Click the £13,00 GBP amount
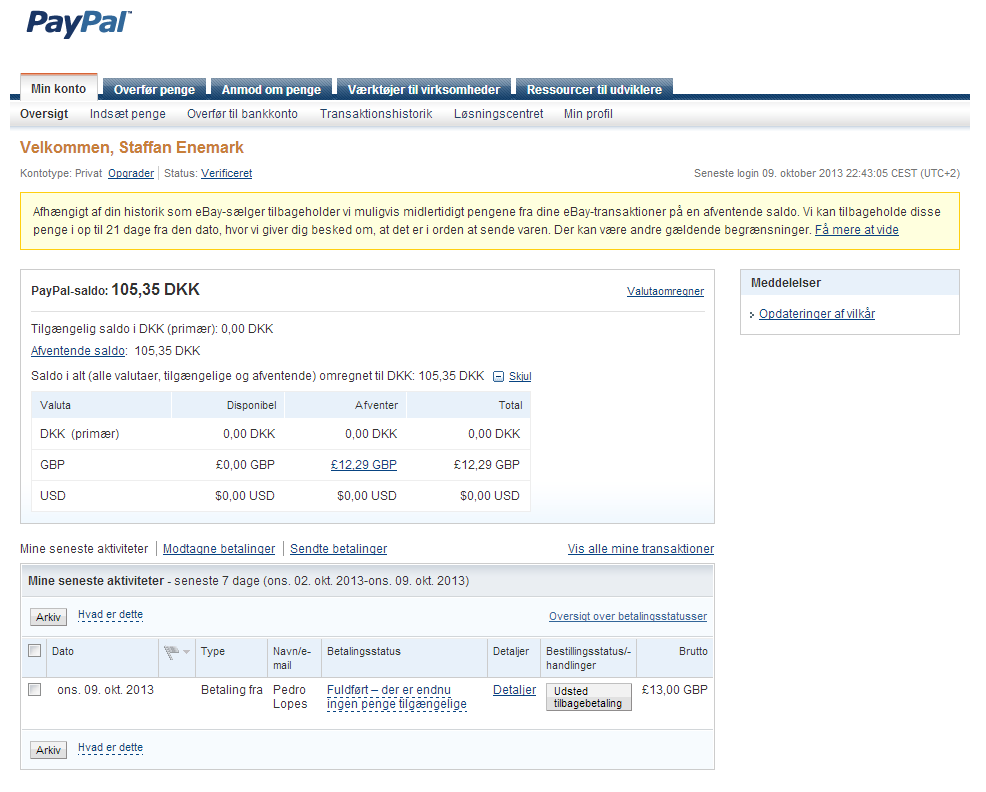The image size is (986, 792). pyautogui.click(x=675, y=690)
